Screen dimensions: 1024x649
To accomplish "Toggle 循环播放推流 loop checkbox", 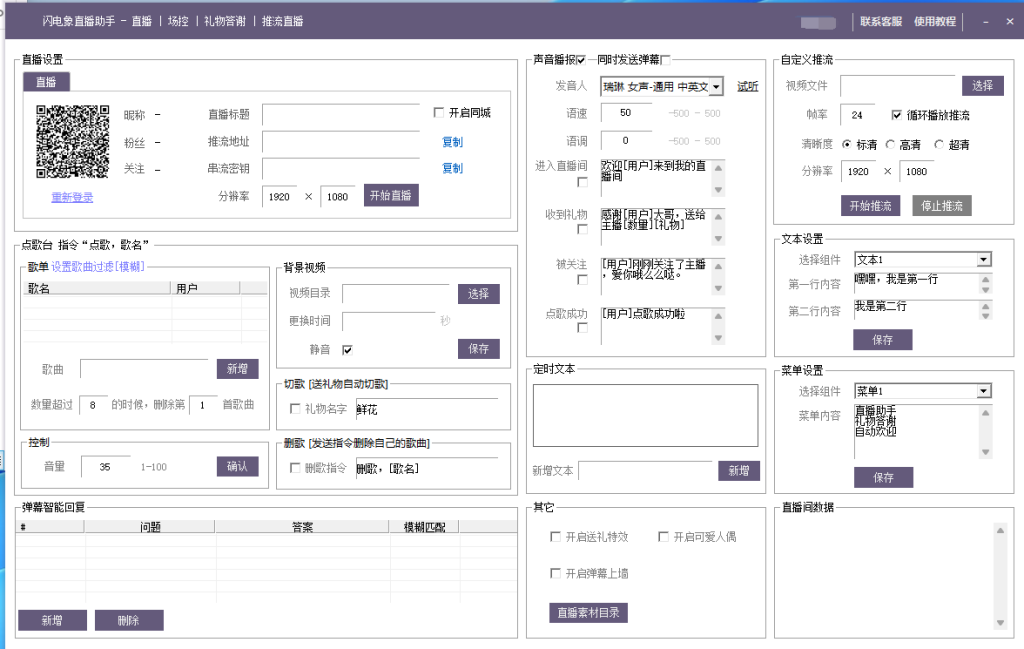I will coord(896,115).
